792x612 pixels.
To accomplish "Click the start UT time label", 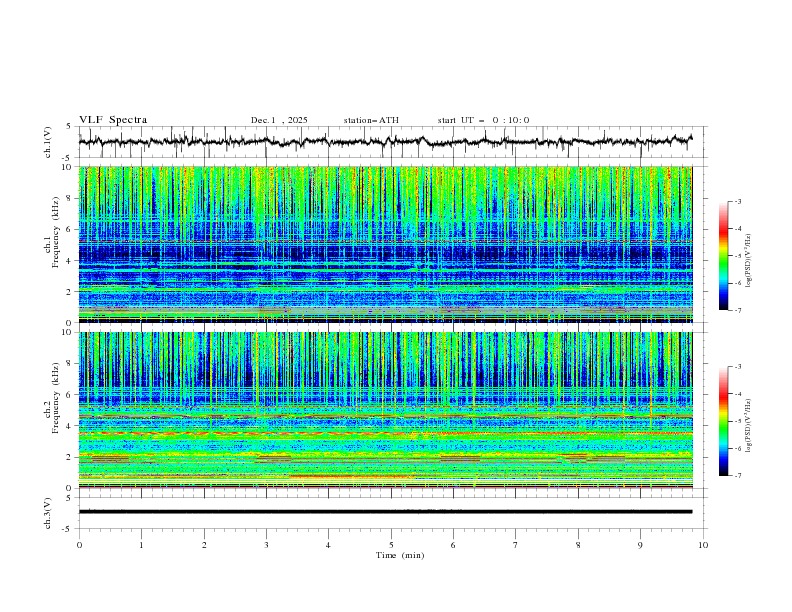I will pos(483,120).
